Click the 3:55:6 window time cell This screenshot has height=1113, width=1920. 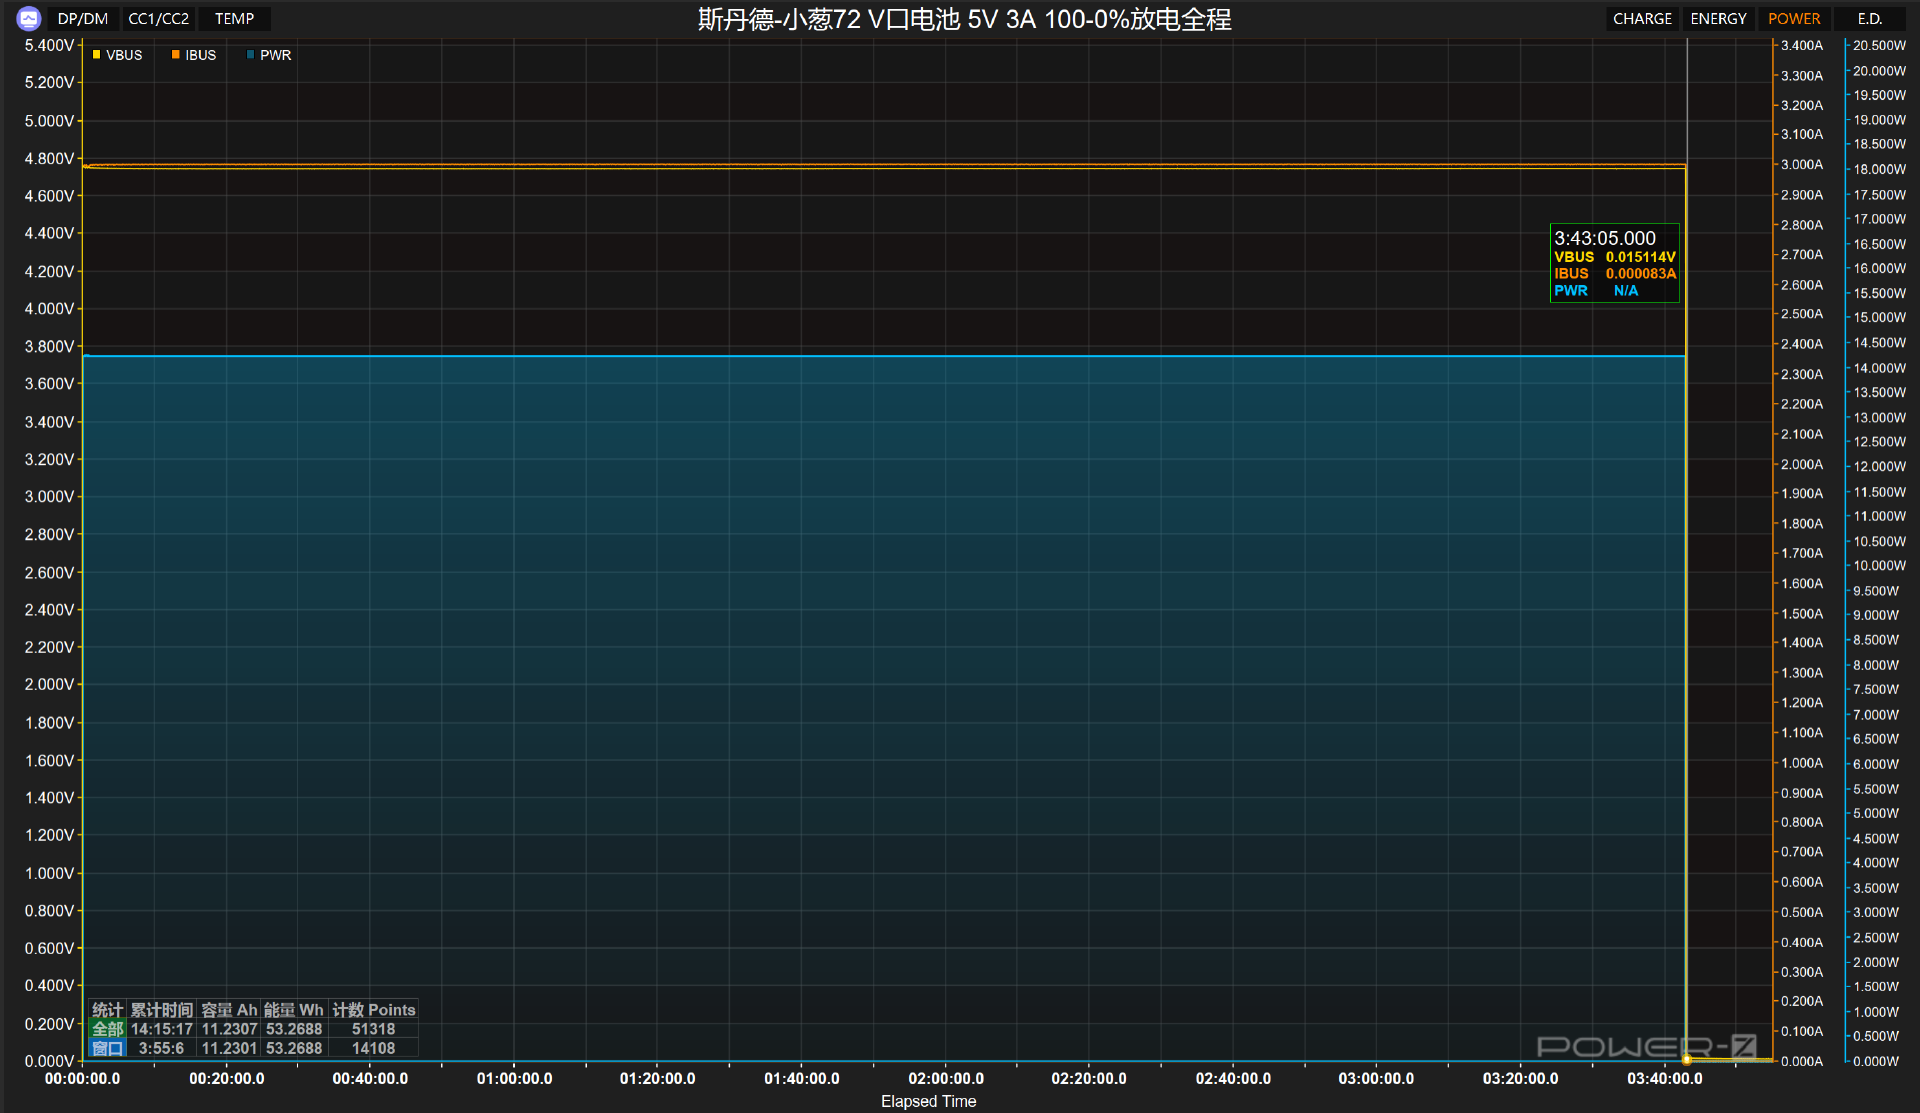162,1048
